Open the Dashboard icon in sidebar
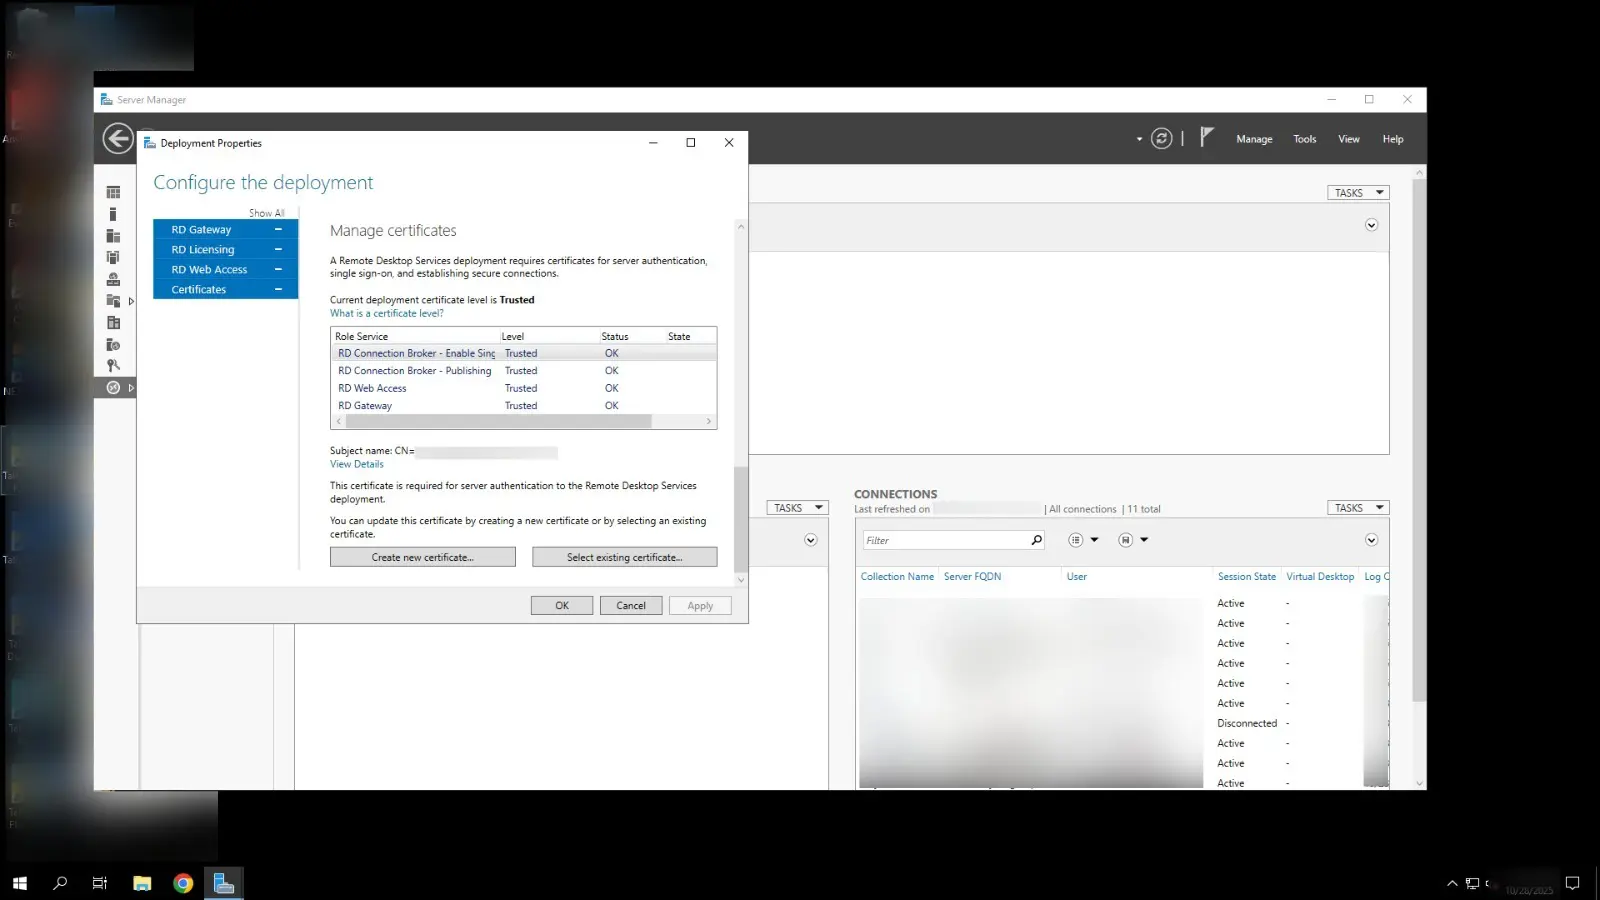The image size is (1600, 900). coord(113,192)
